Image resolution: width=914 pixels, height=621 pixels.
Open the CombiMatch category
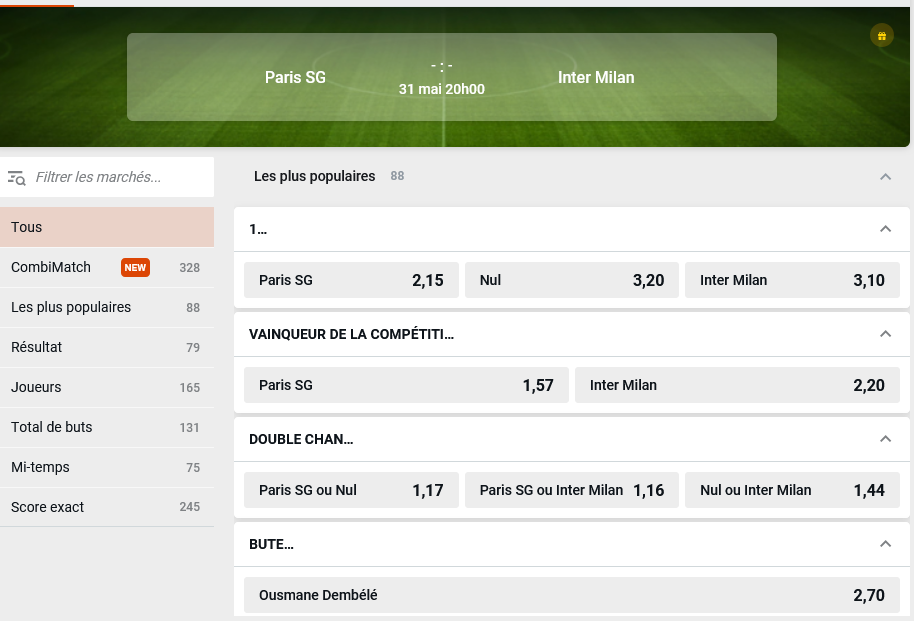tap(107, 267)
